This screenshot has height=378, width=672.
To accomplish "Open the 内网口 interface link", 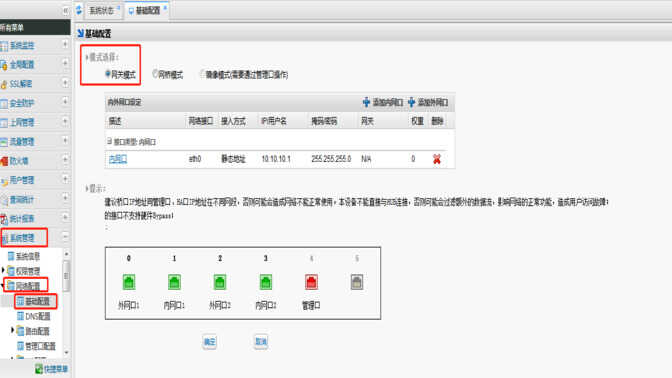I will click(117, 159).
